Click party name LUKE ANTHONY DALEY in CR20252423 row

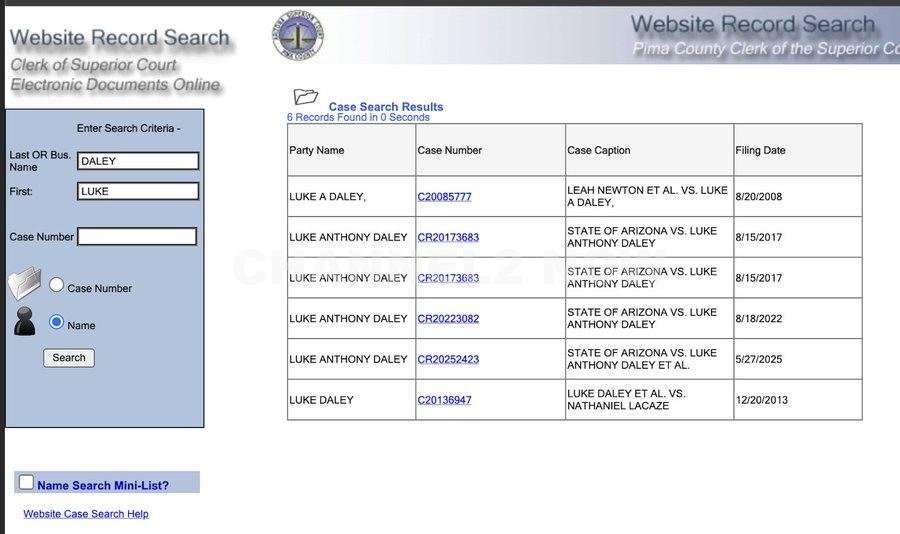point(348,359)
